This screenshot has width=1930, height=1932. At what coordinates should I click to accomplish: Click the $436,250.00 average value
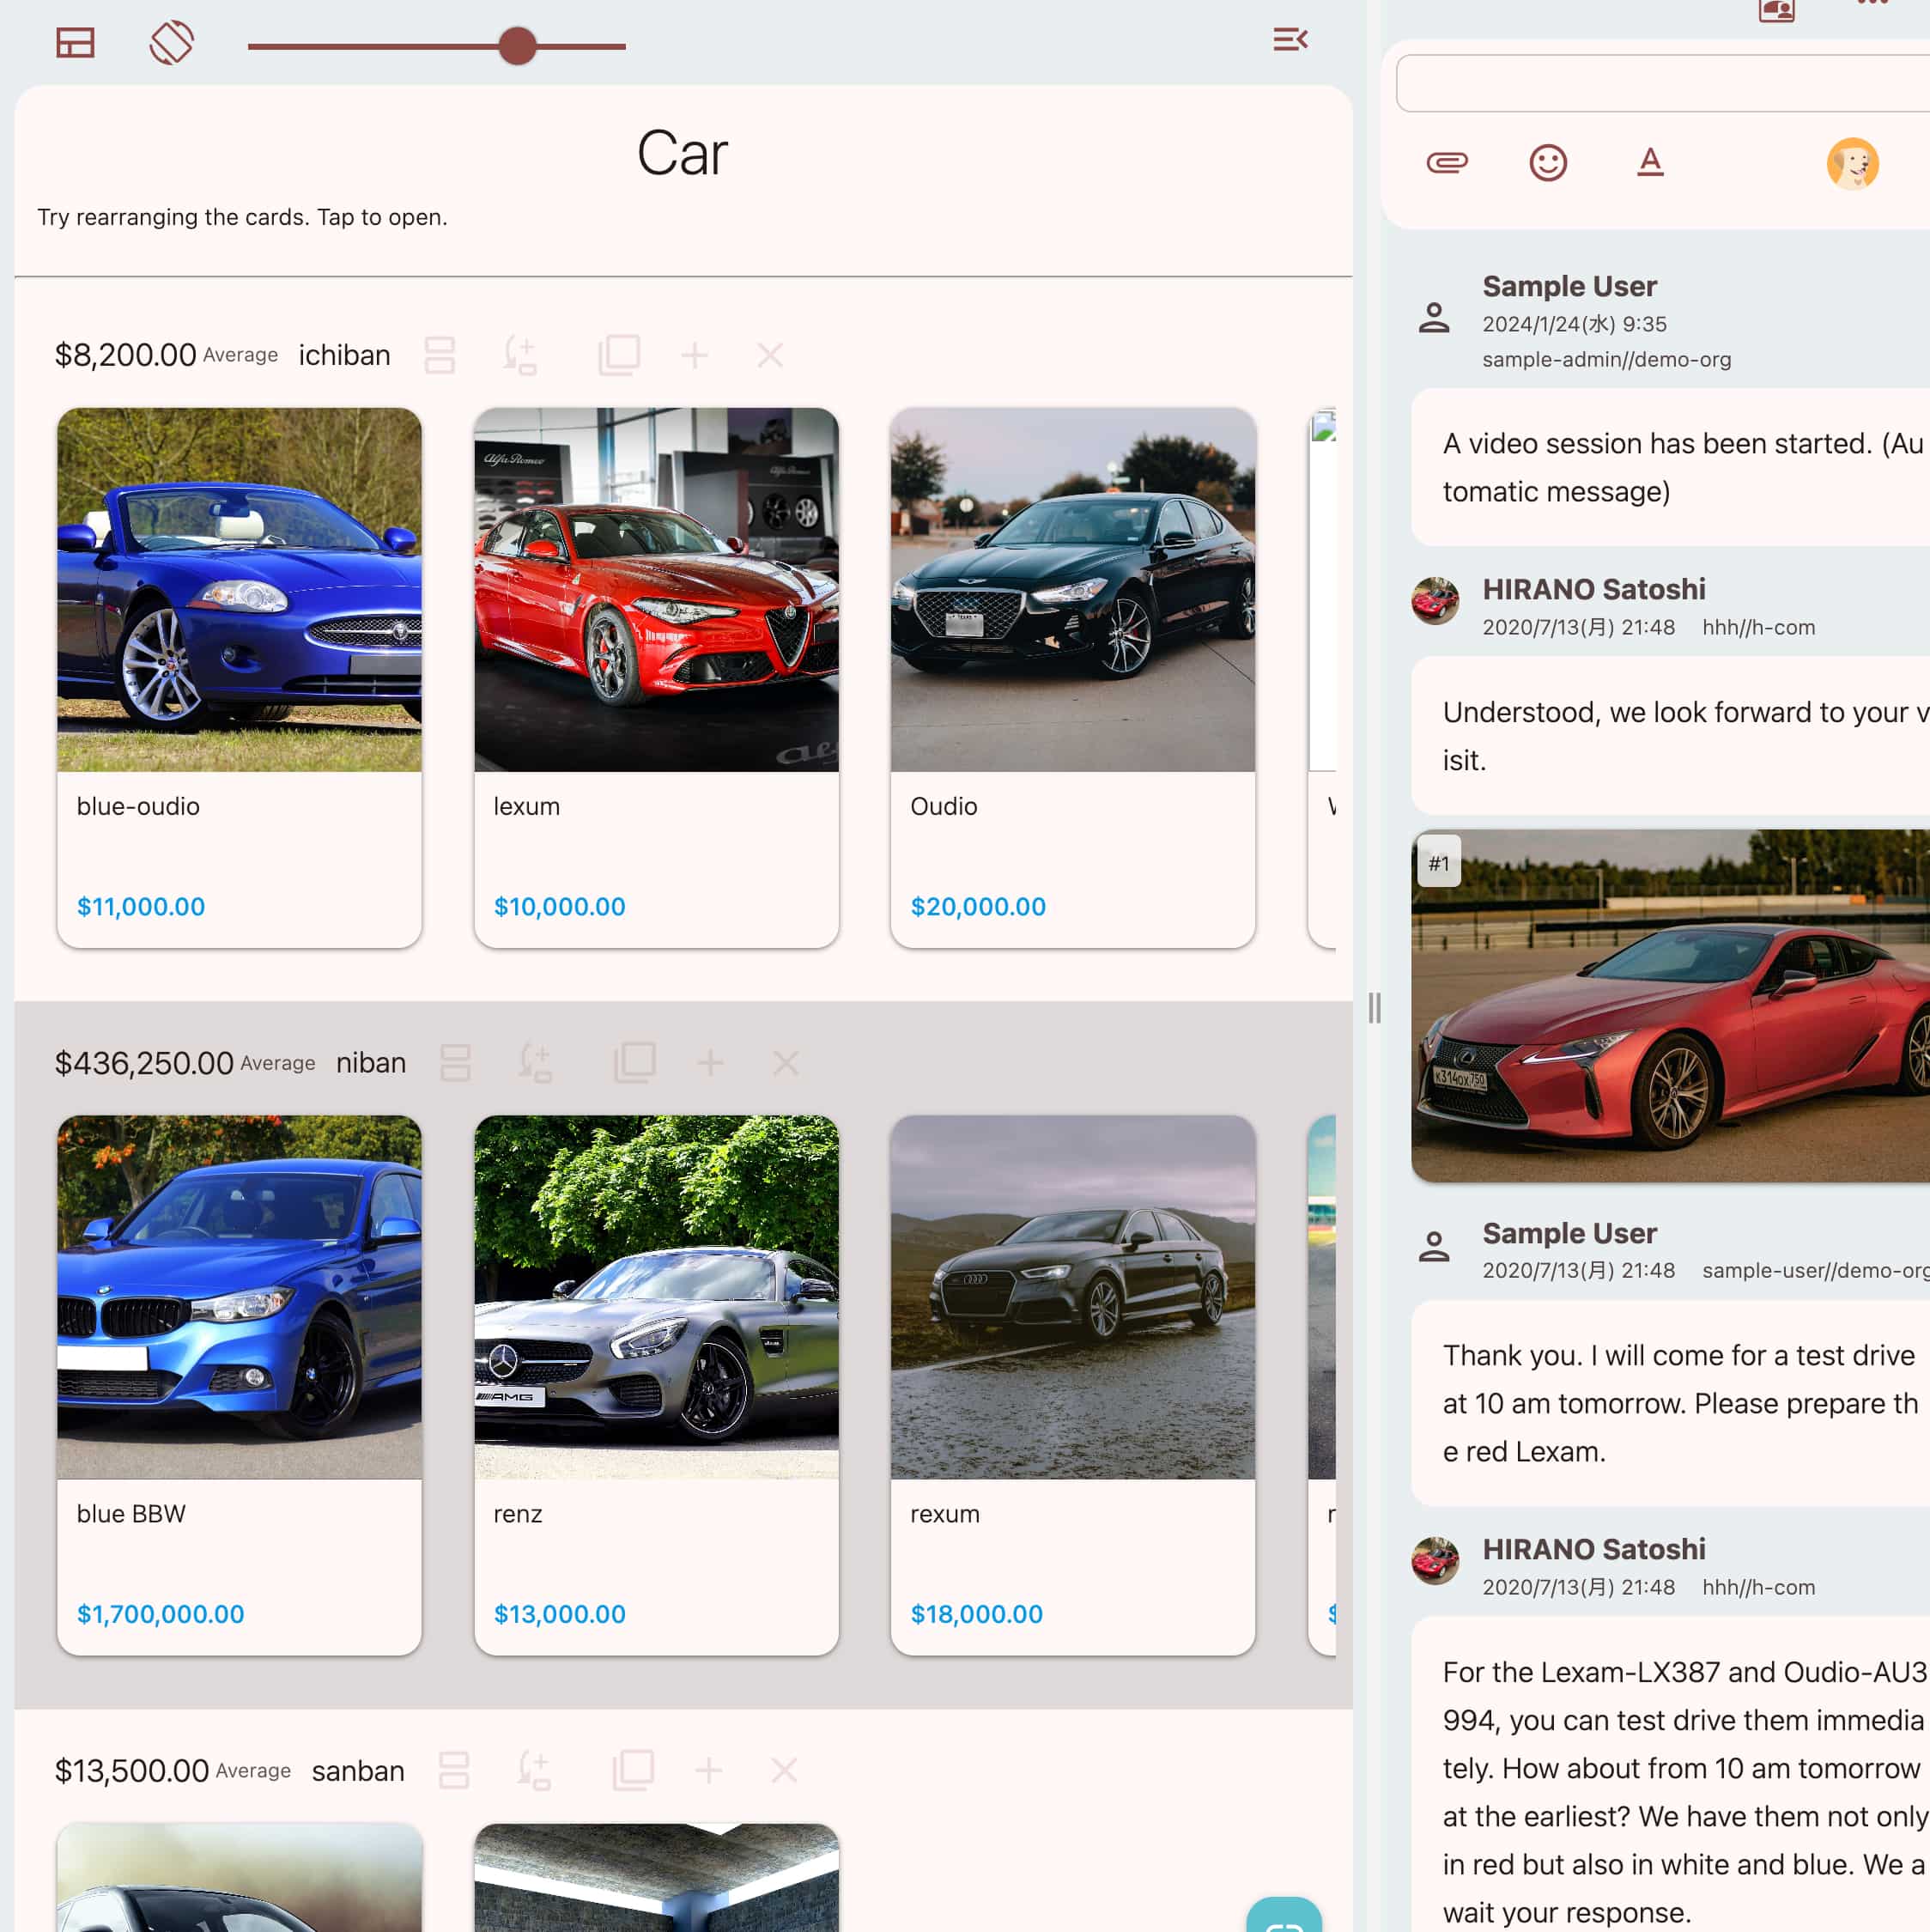coord(144,1063)
